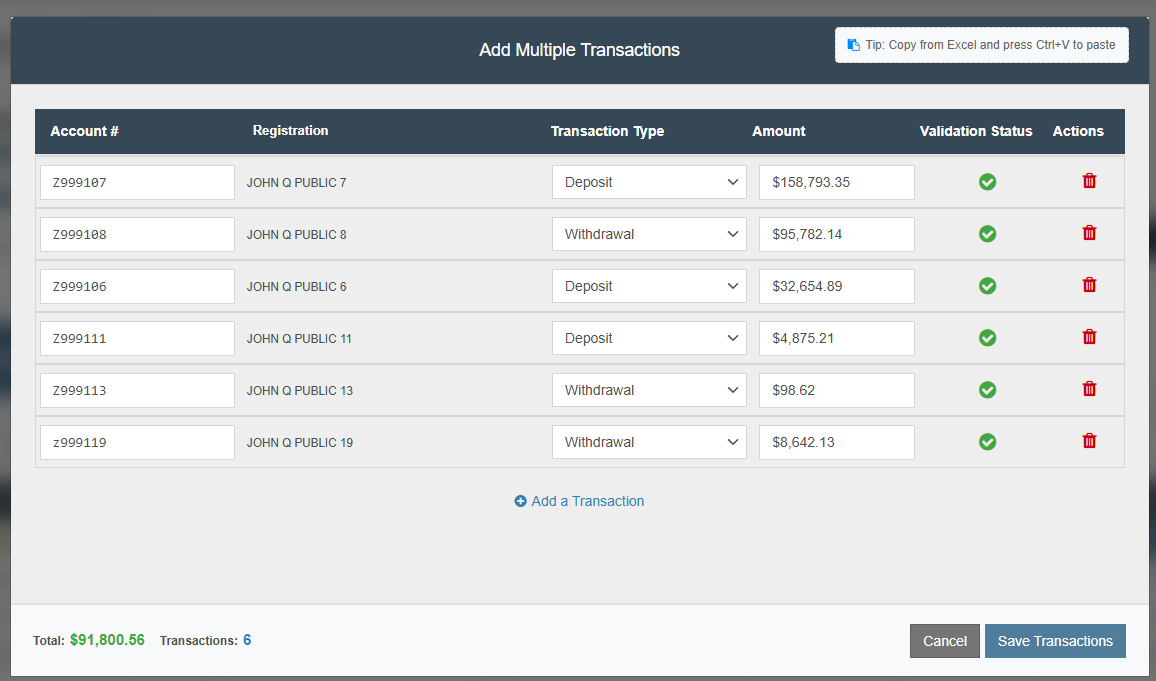Click account number field containing Z999111
This screenshot has width=1156, height=681.
click(137, 338)
